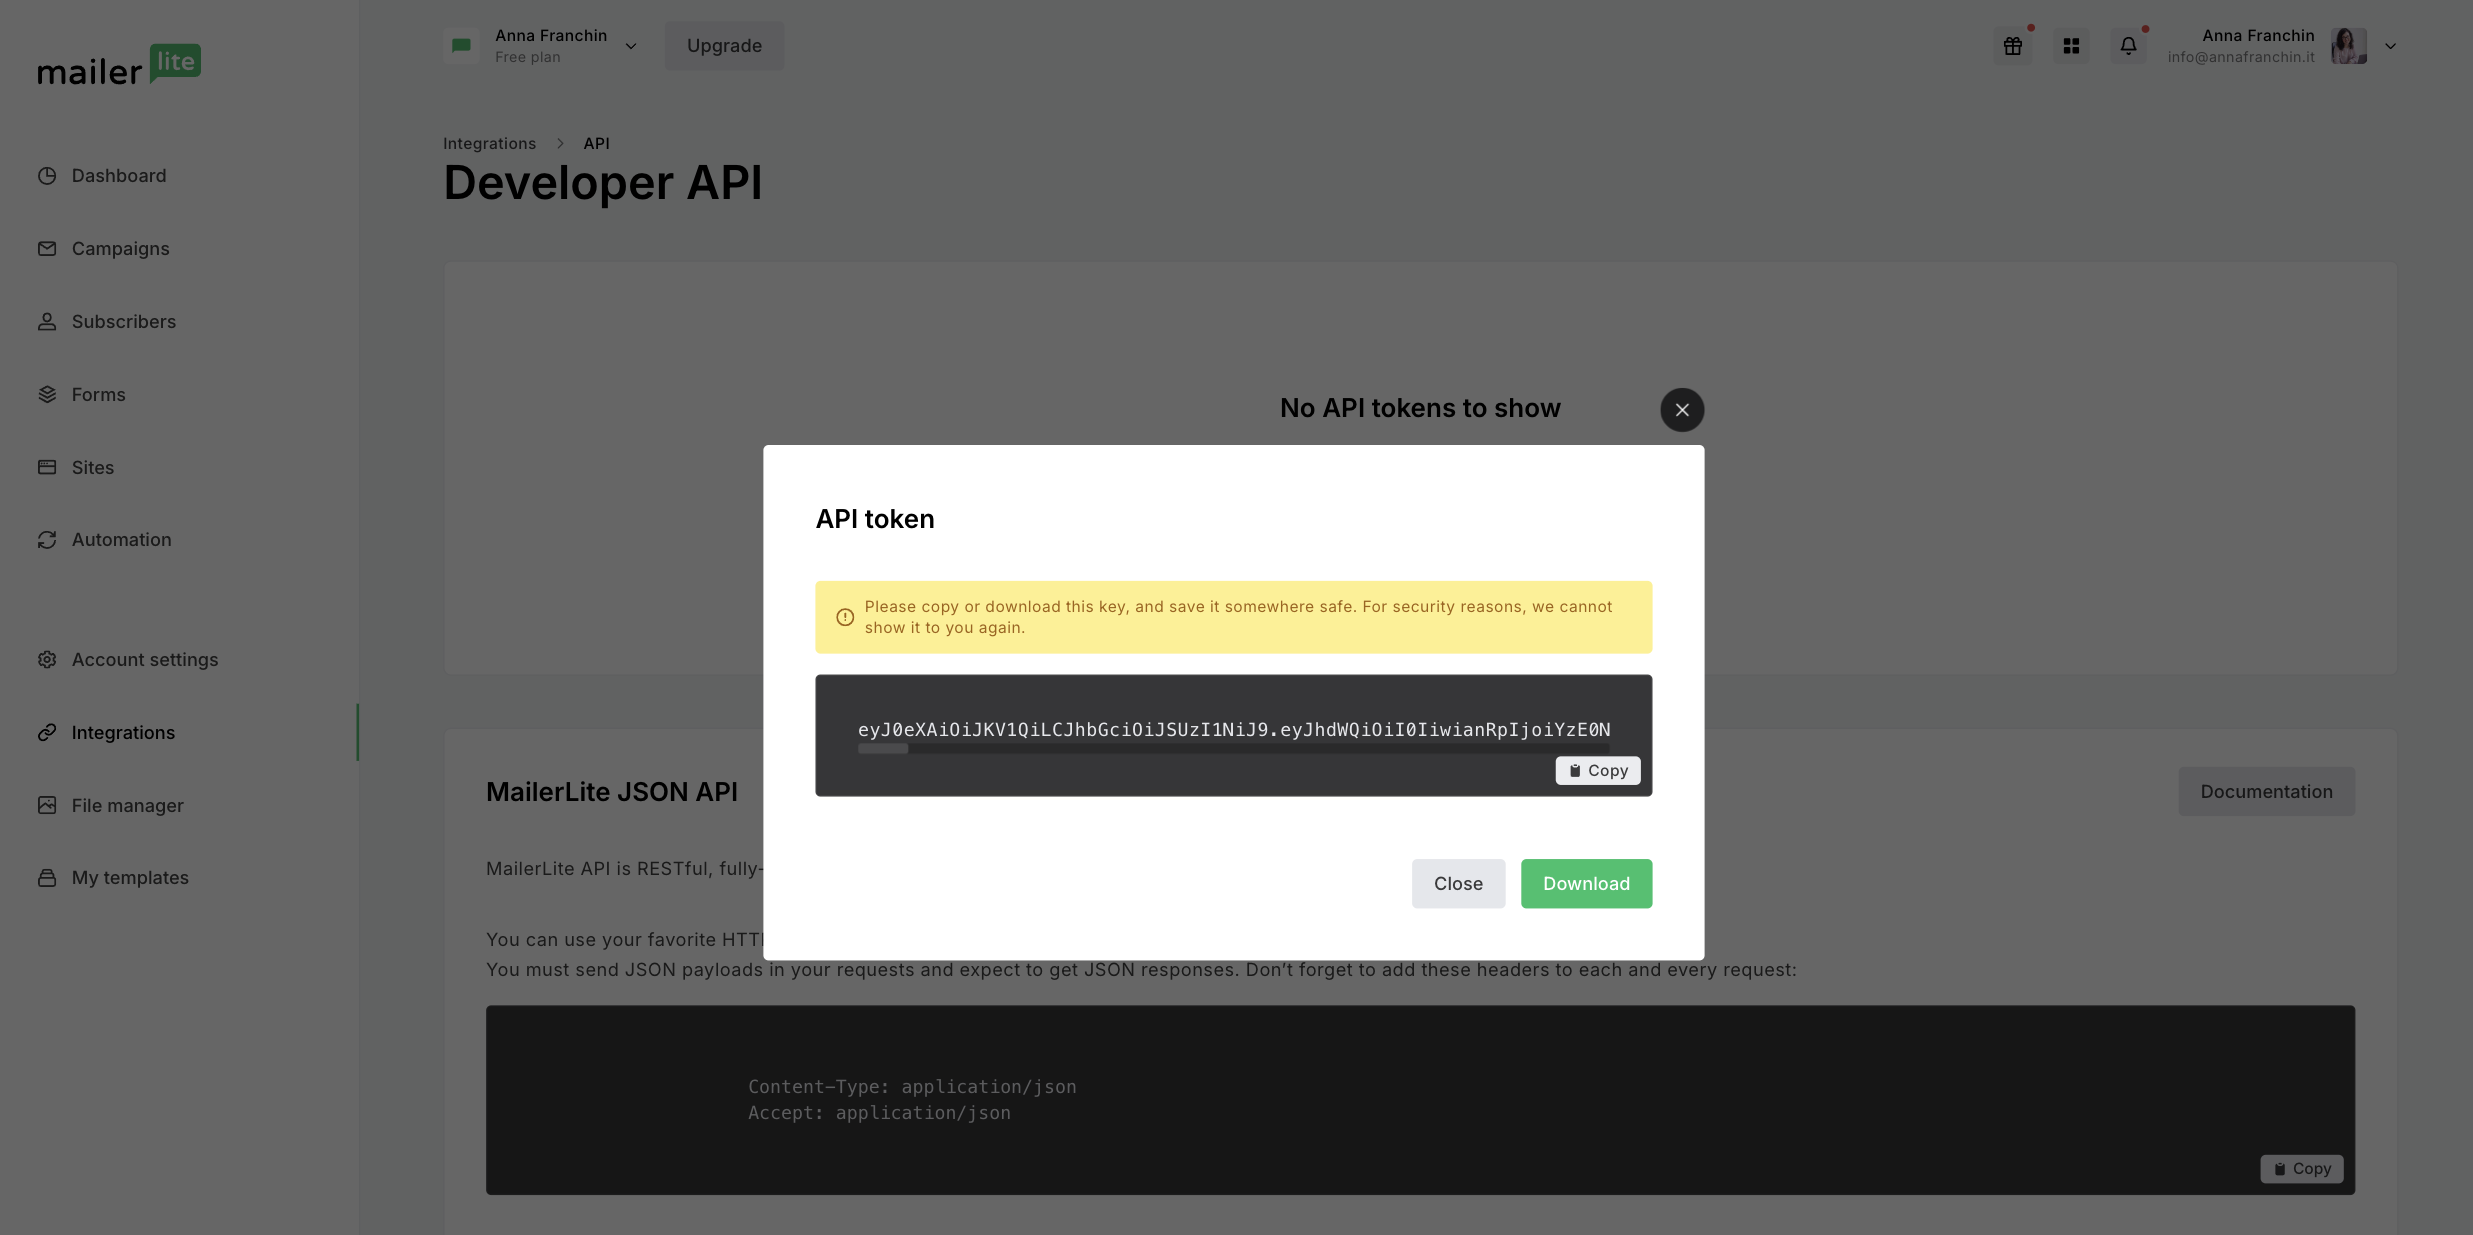Click the My templates icon
The height and width of the screenshot is (1235, 2473).
(x=47, y=878)
